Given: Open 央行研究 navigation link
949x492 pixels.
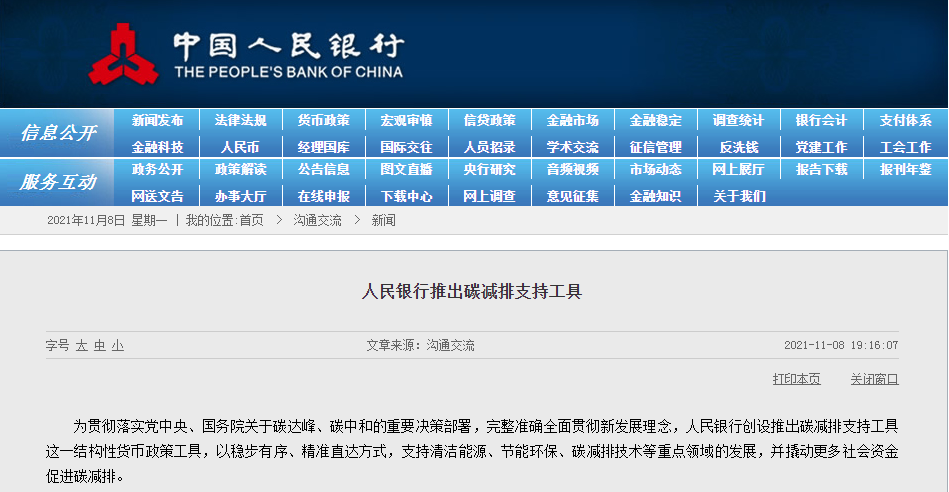Looking at the screenshot, I should [489, 169].
